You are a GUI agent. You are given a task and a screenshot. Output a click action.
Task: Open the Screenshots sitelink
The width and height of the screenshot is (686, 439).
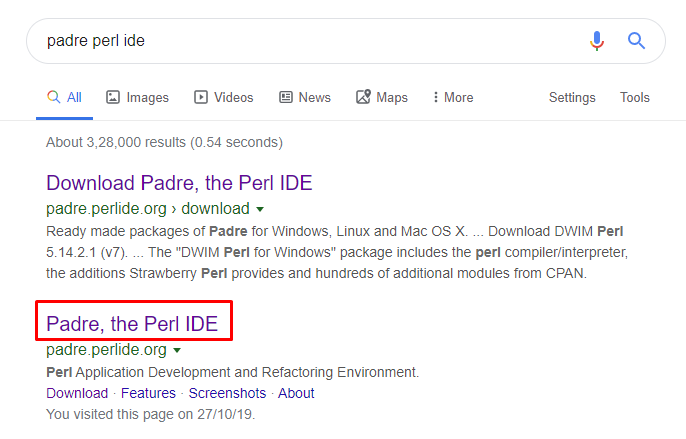[x=227, y=393]
